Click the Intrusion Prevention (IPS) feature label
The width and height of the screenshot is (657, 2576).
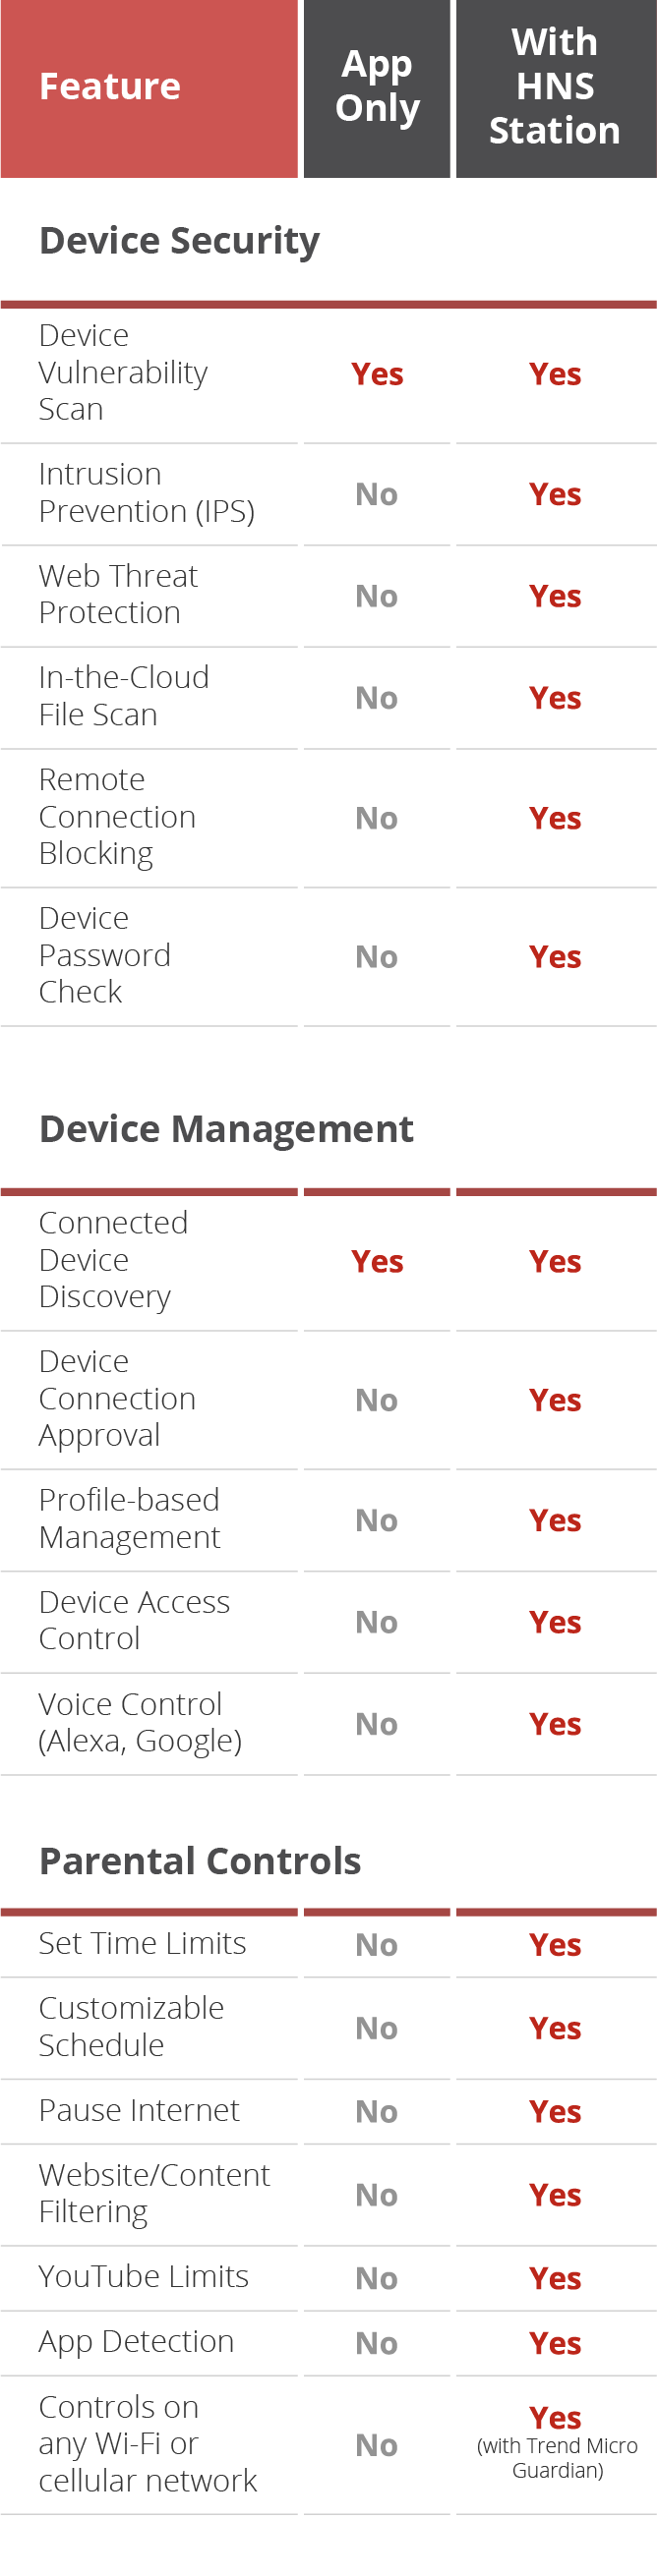146,493
